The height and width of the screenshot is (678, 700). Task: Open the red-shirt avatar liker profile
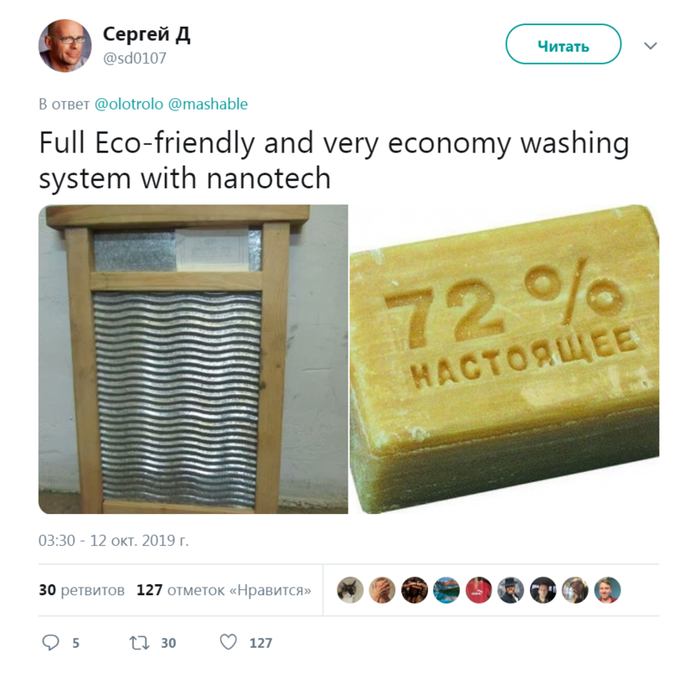click(x=479, y=590)
